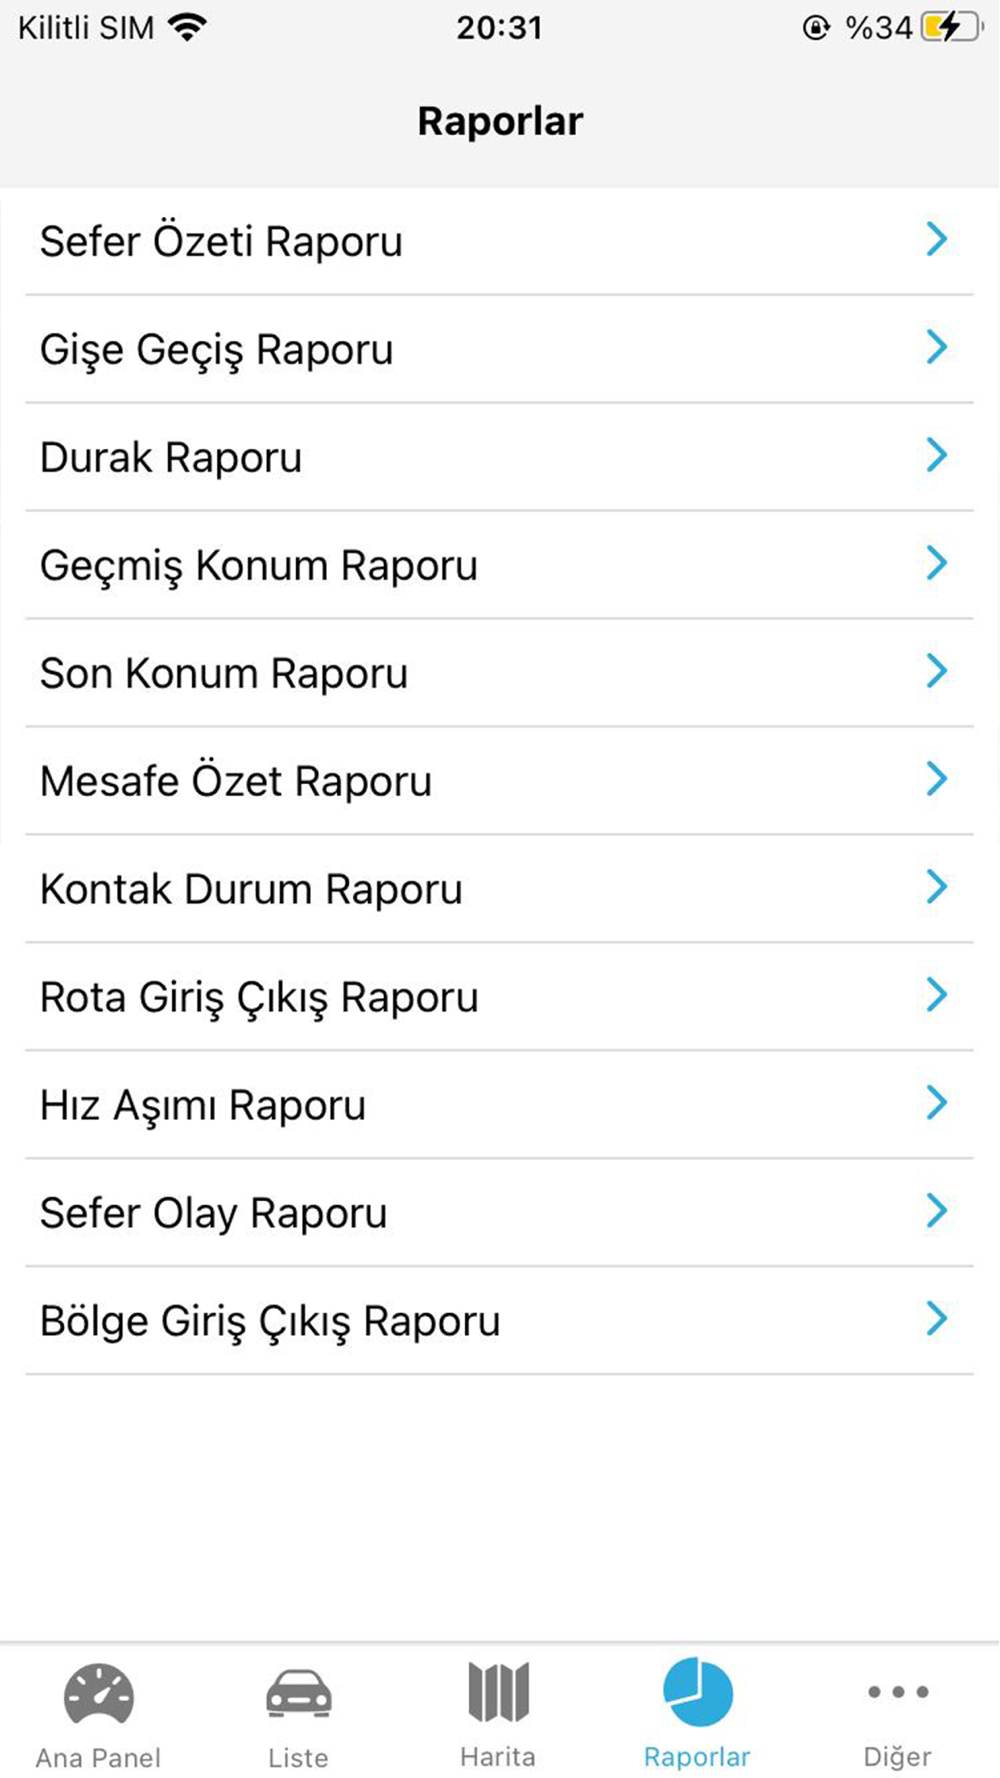The width and height of the screenshot is (1000, 1778).
Task: Choose Sefer Olay Raporu row
Action: tap(499, 1213)
